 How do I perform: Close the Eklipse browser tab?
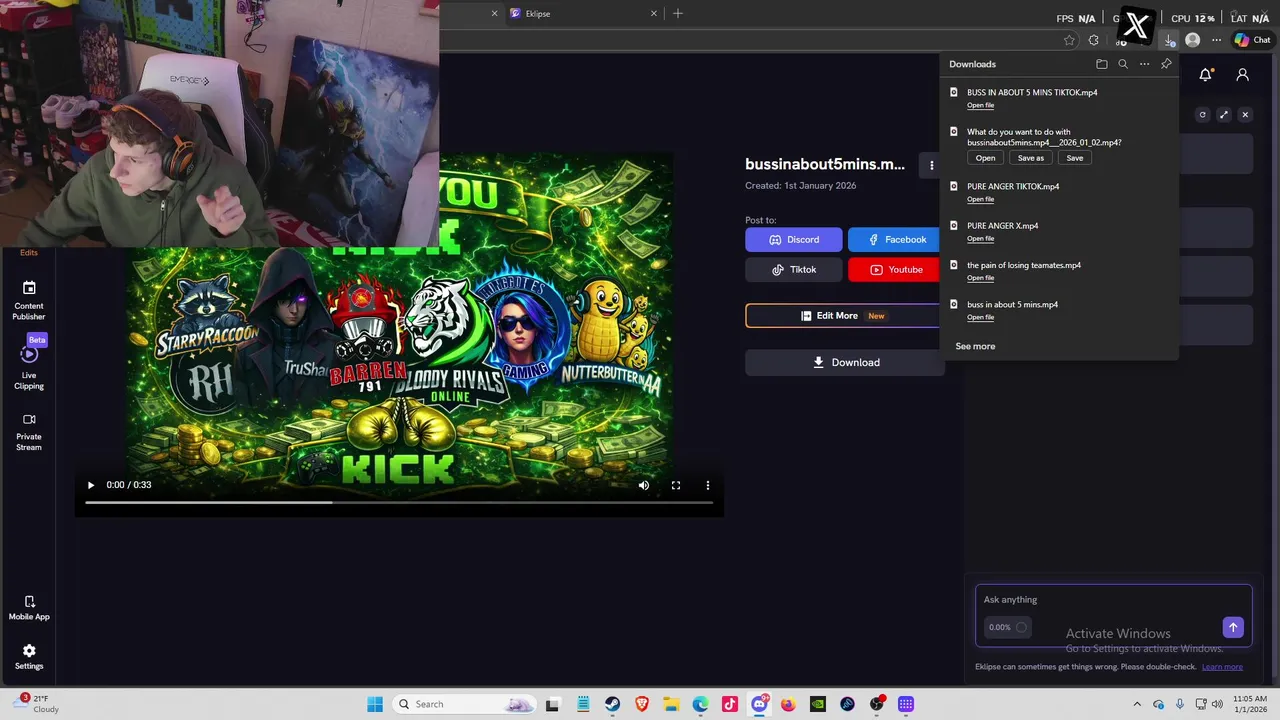pyautogui.click(x=654, y=13)
